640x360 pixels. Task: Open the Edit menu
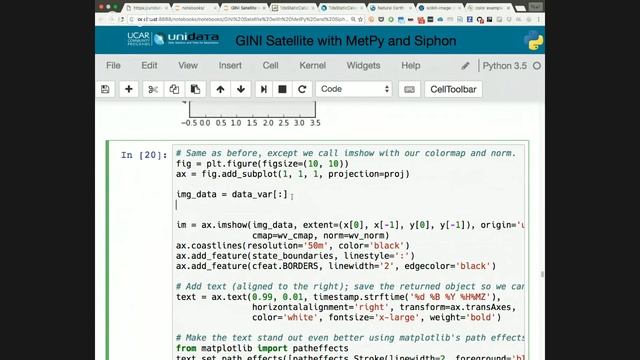149,66
